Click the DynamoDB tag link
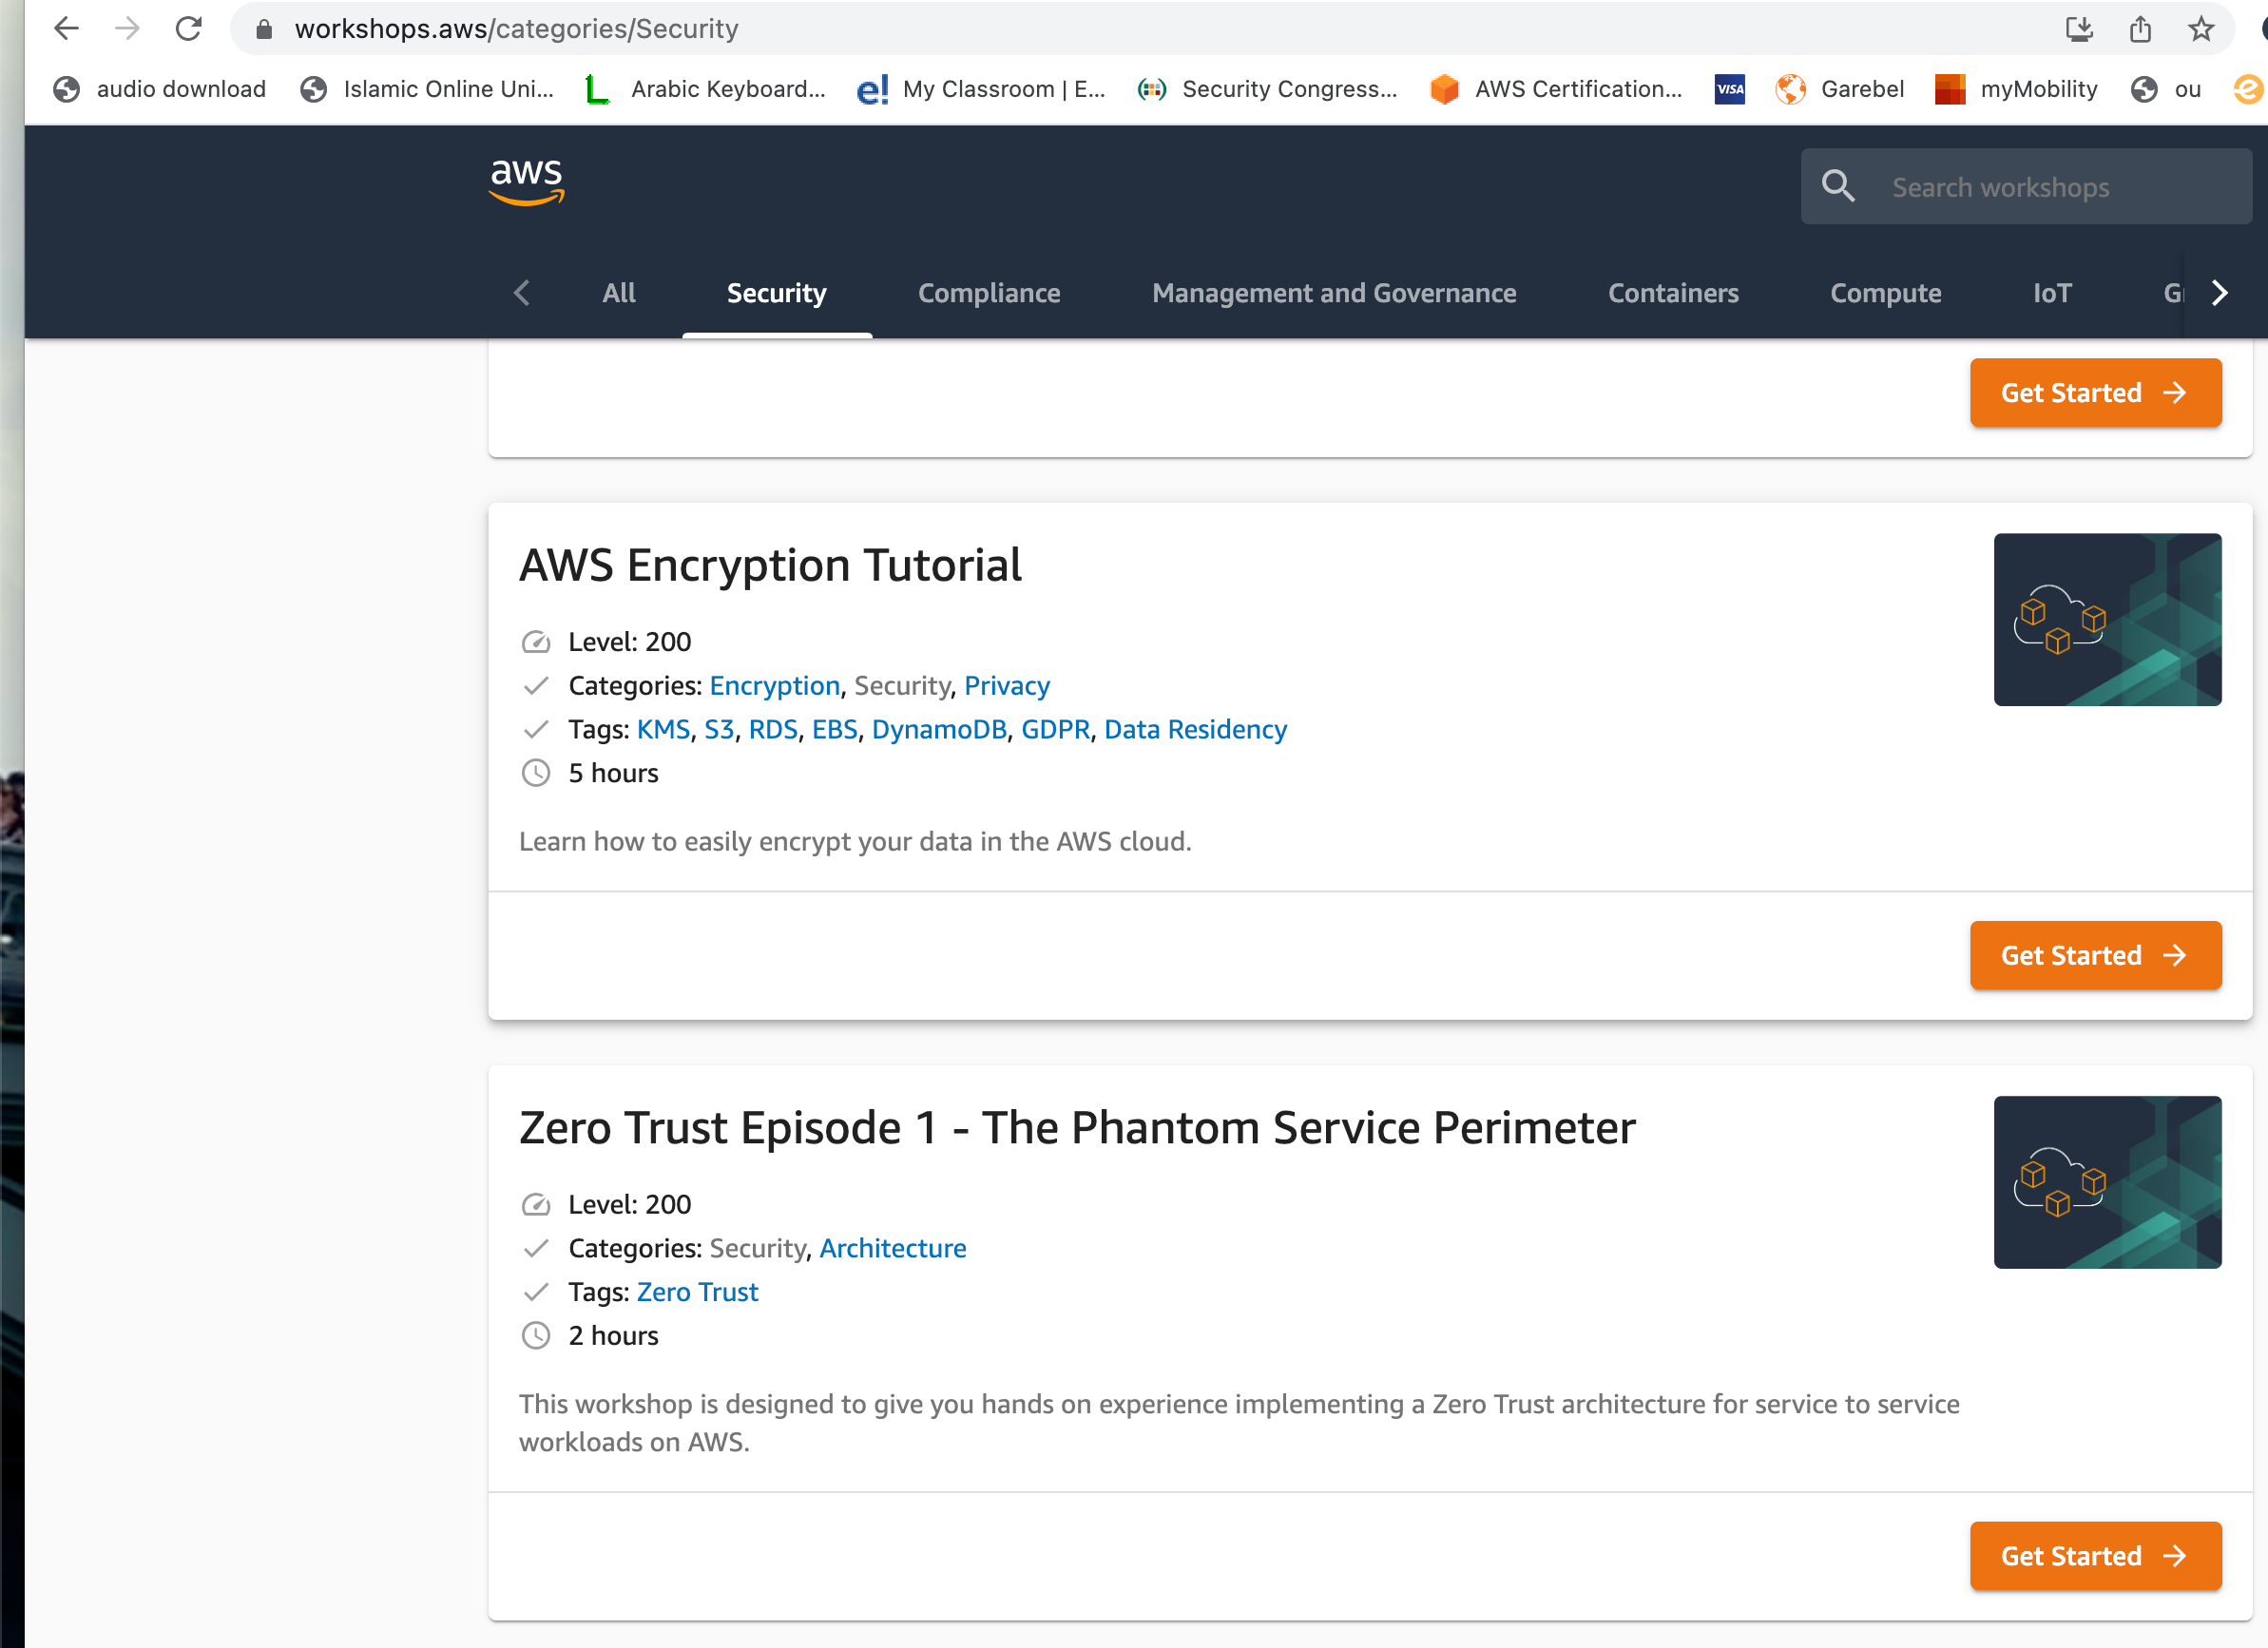2268x1648 pixels. coord(938,729)
